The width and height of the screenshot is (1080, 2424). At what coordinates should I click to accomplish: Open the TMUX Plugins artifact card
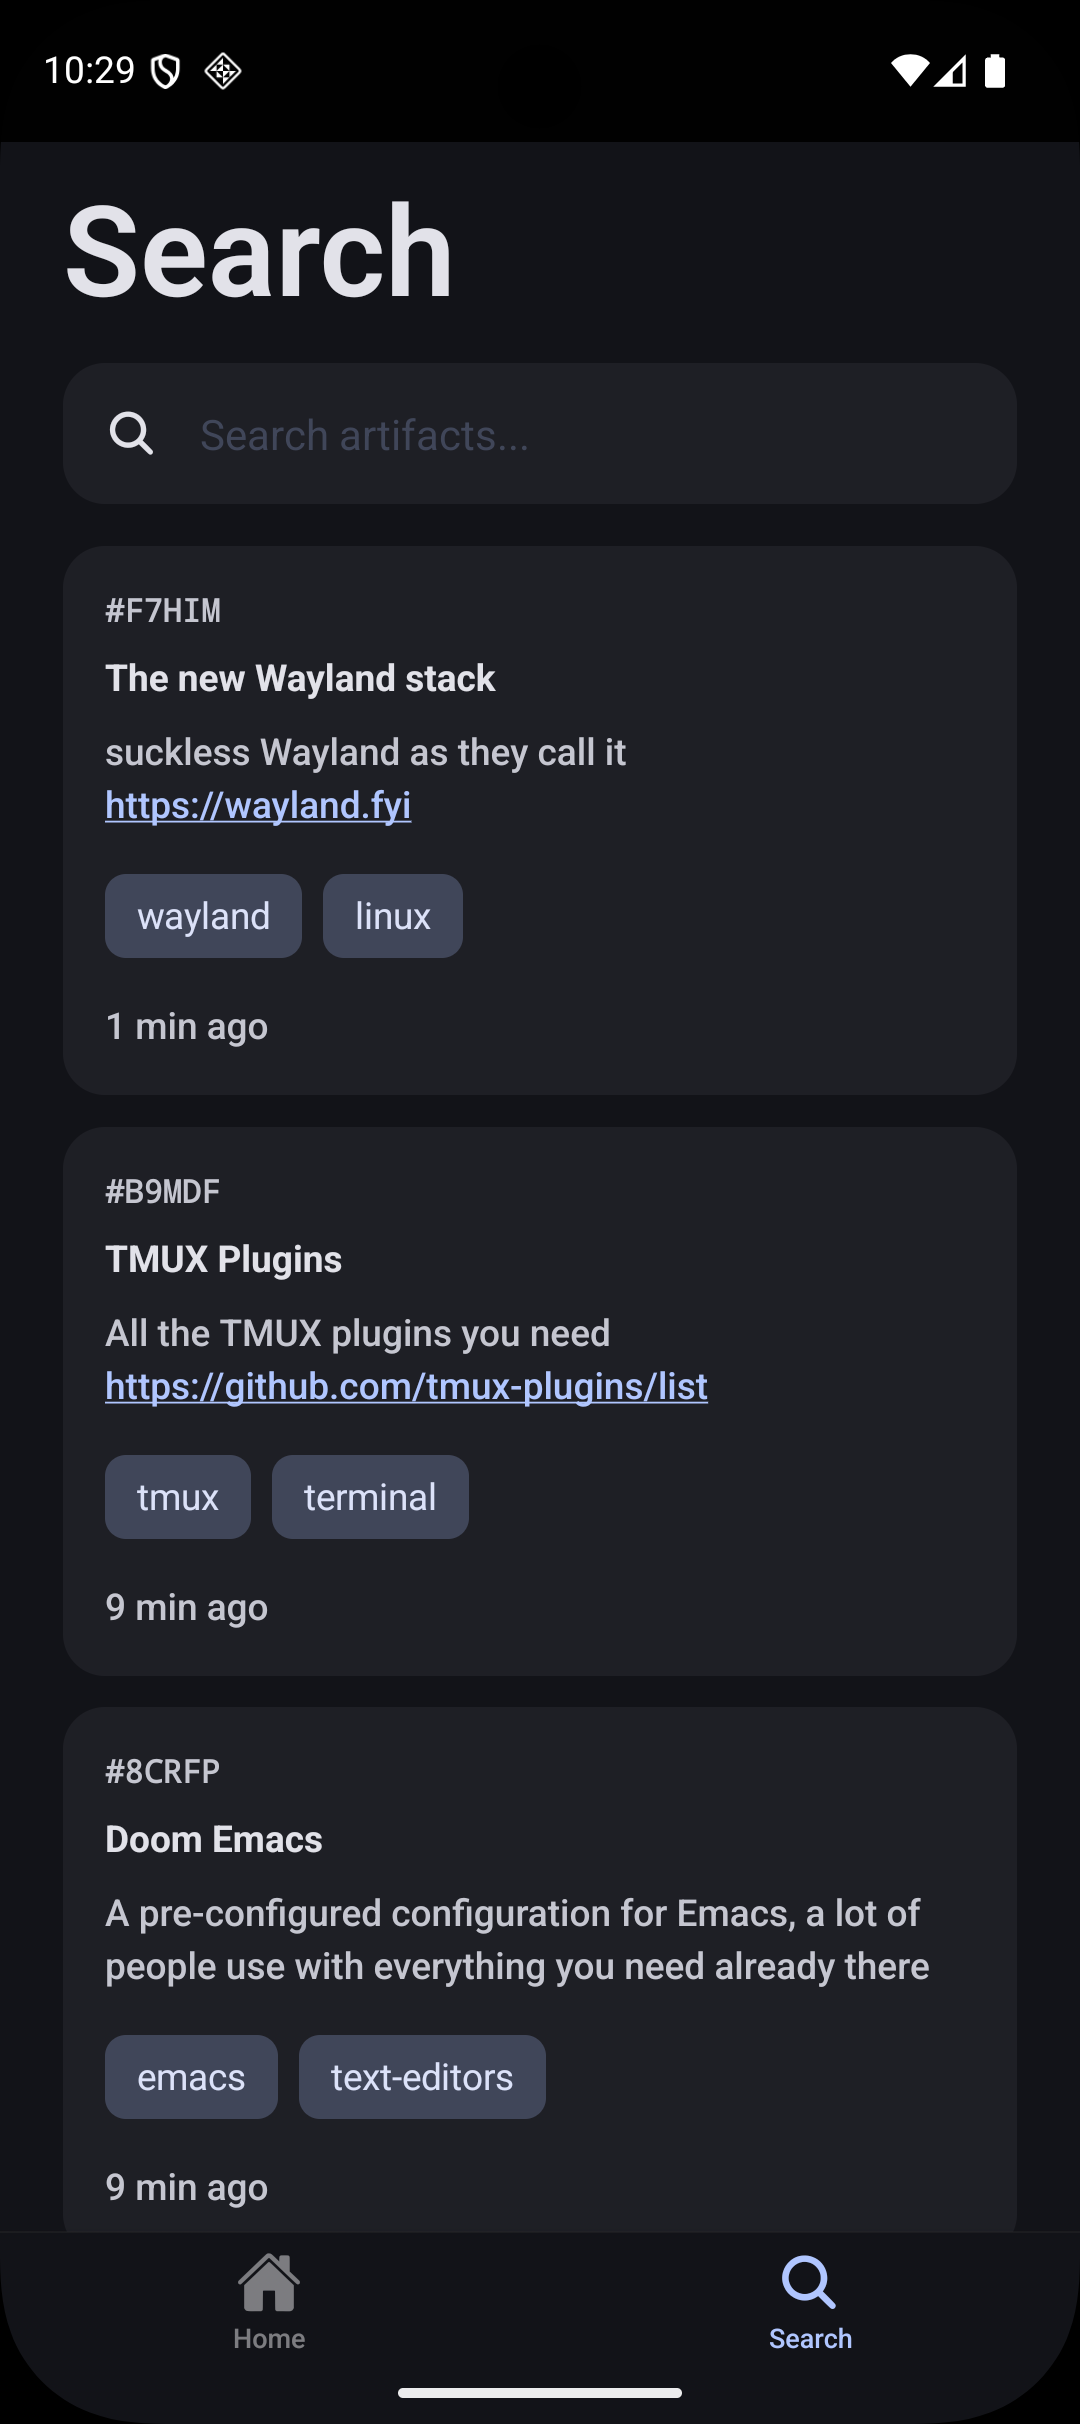pyautogui.click(x=540, y=1401)
